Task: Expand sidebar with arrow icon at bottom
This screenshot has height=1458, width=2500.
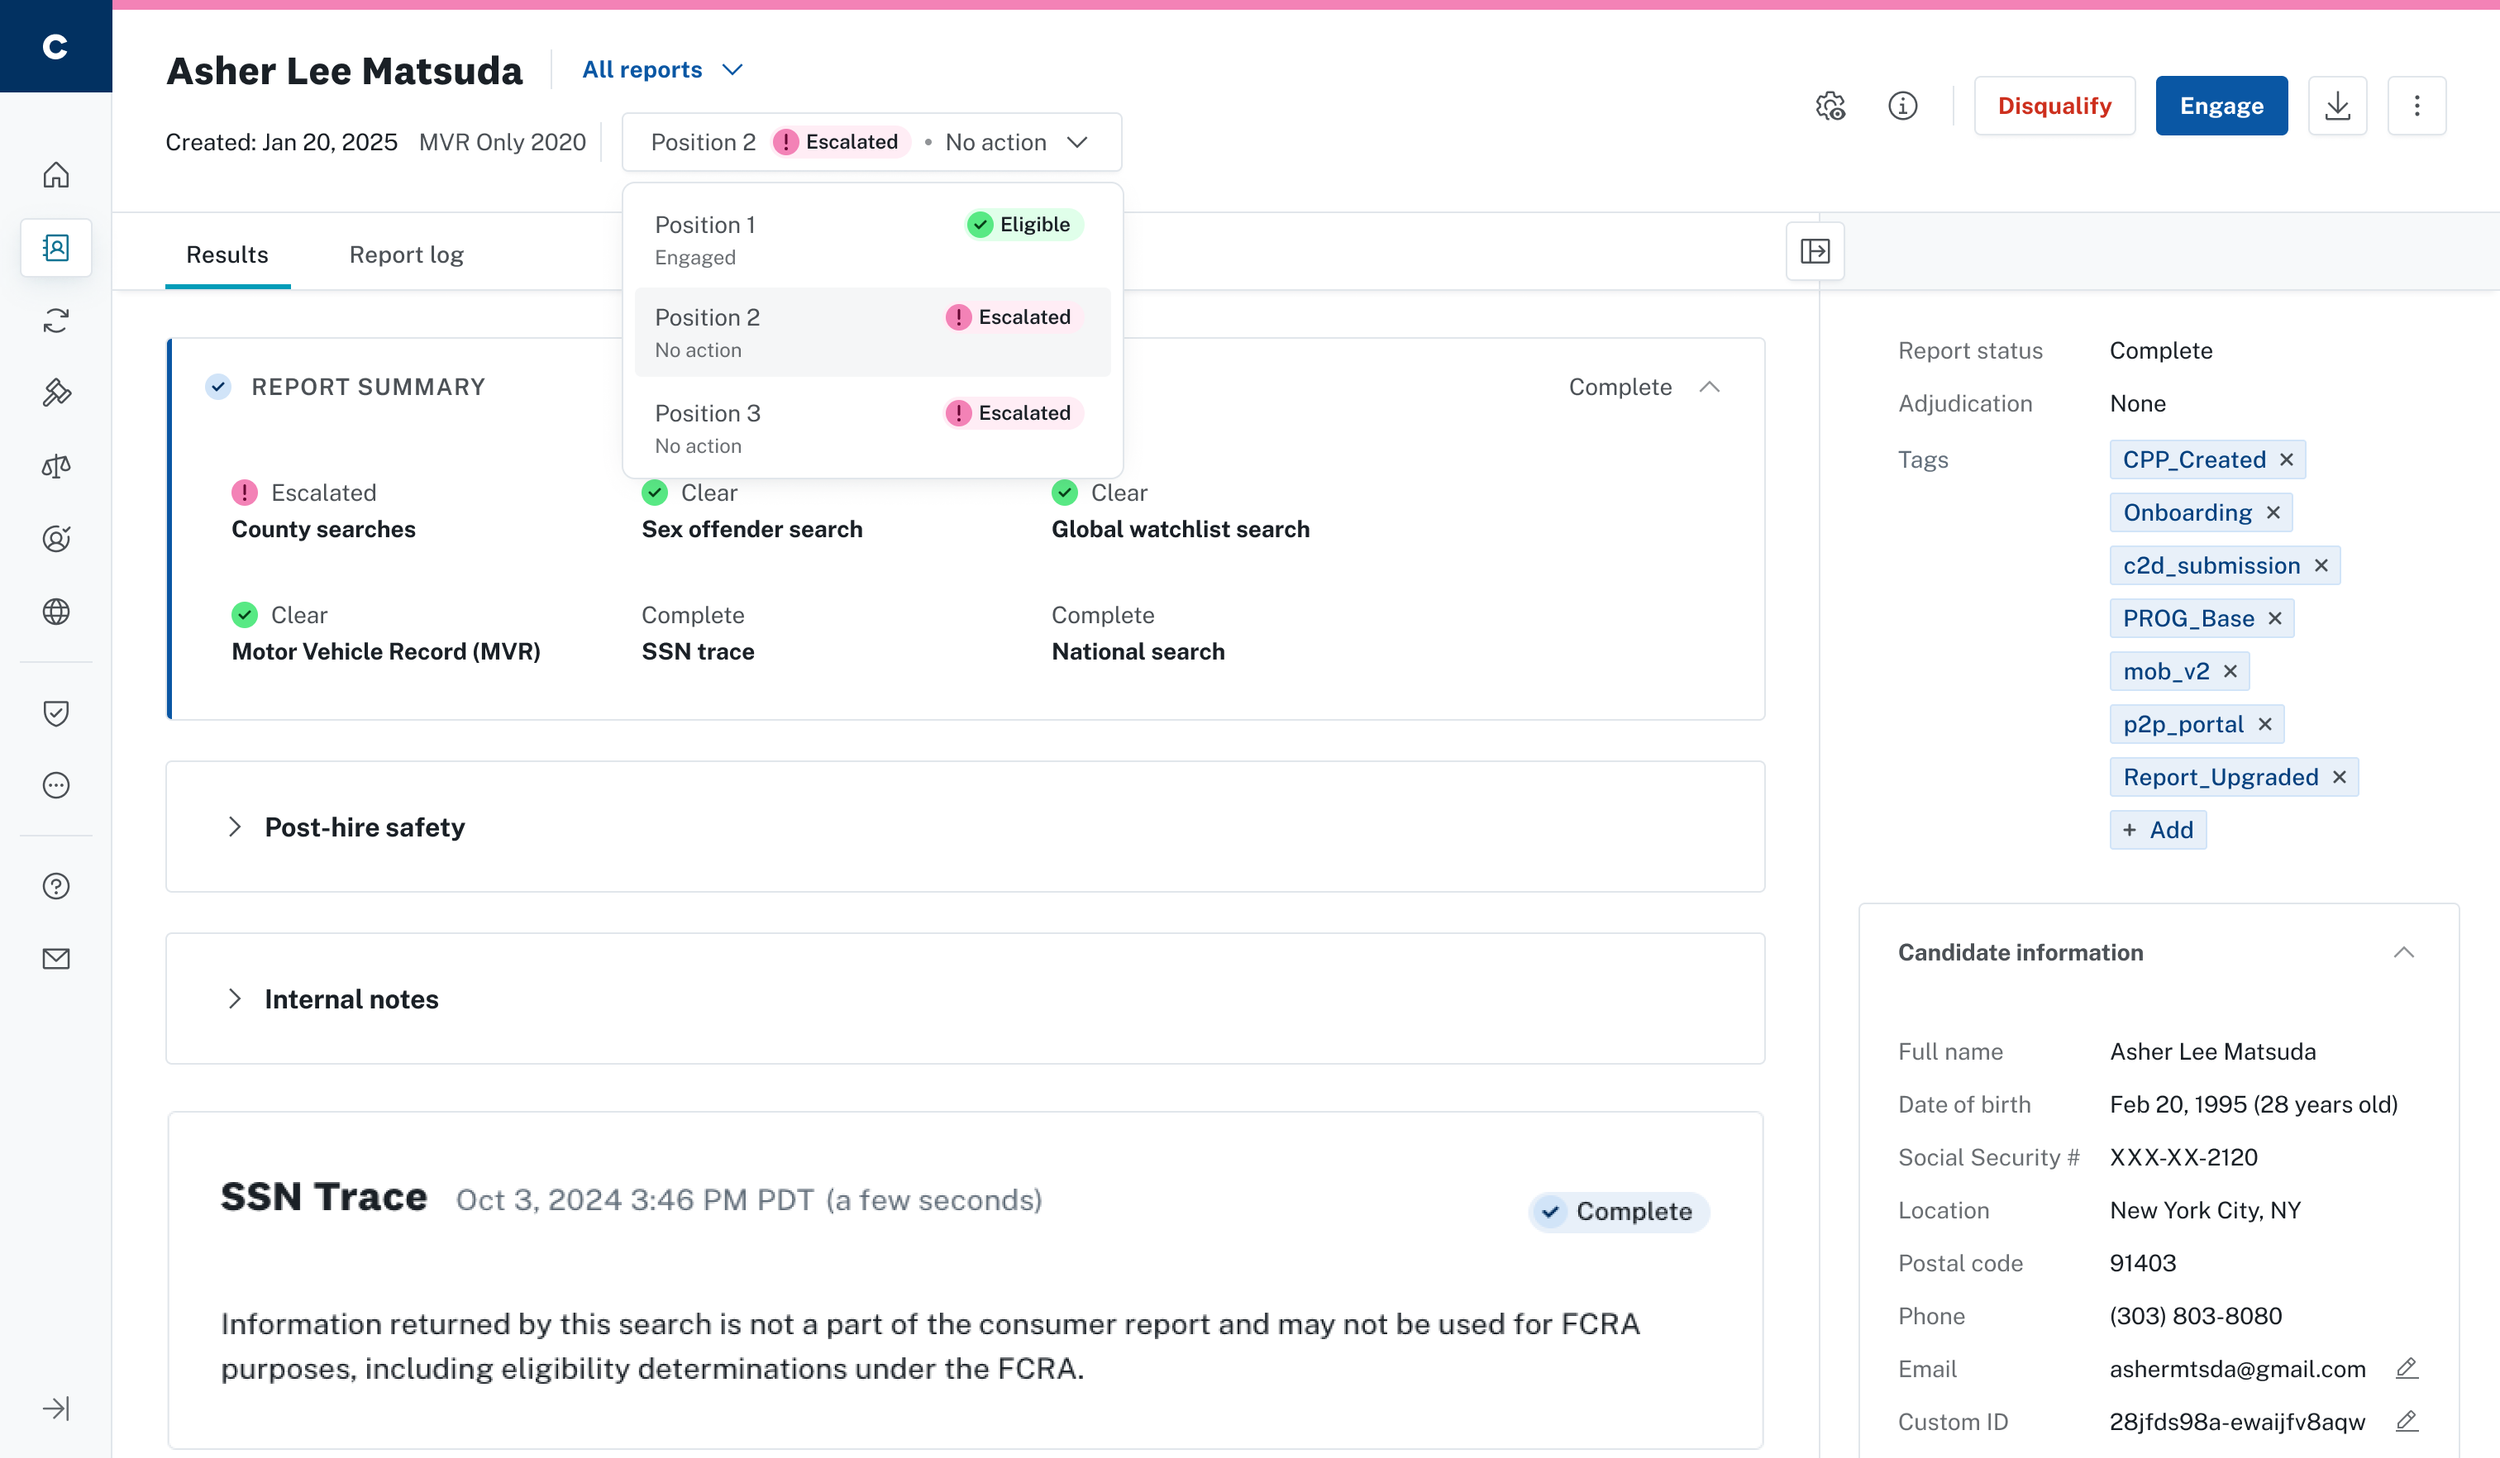Action: (56, 1408)
